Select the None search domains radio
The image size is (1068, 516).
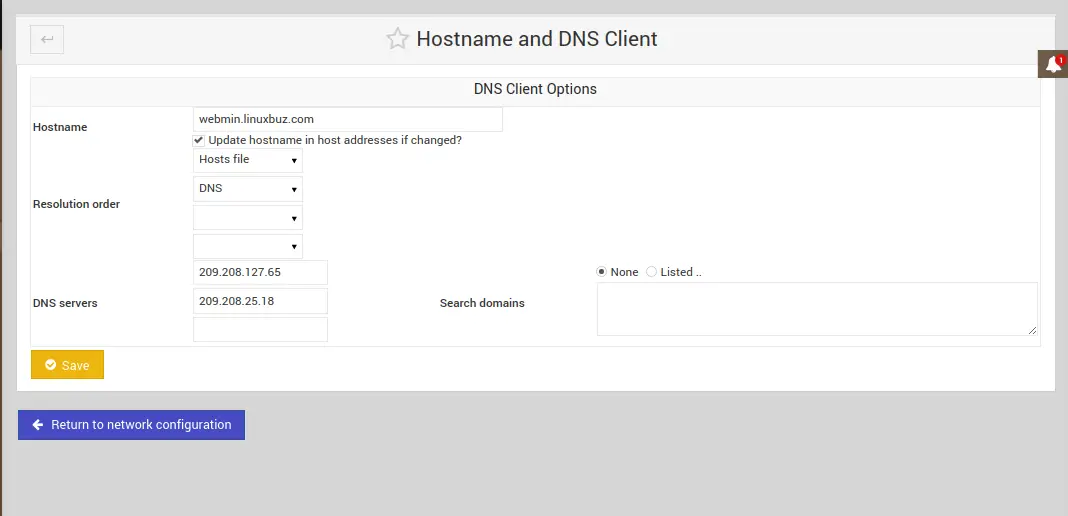pos(601,272)
